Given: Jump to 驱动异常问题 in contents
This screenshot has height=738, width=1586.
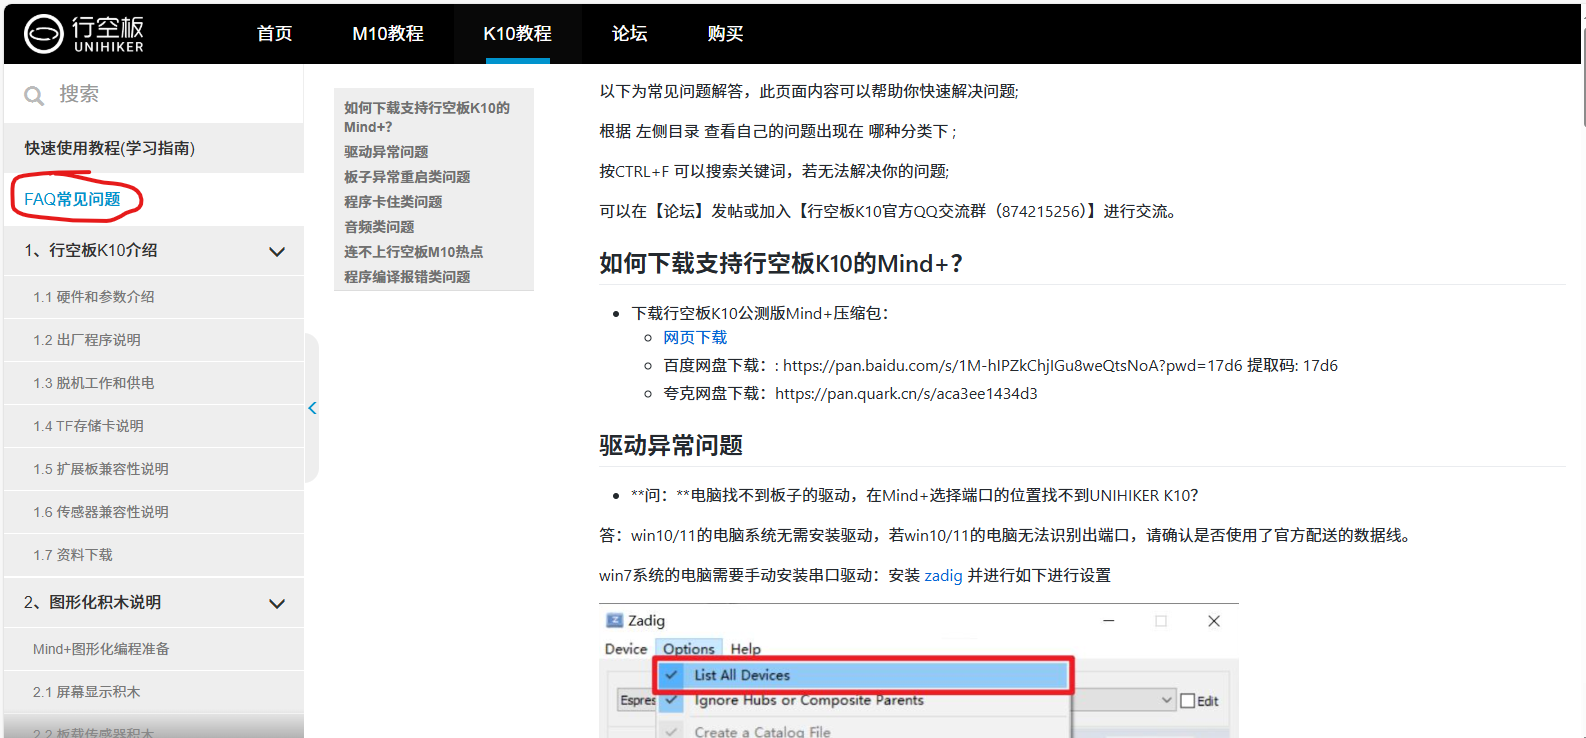Looking at the screenshot, I should click(386, 152).
